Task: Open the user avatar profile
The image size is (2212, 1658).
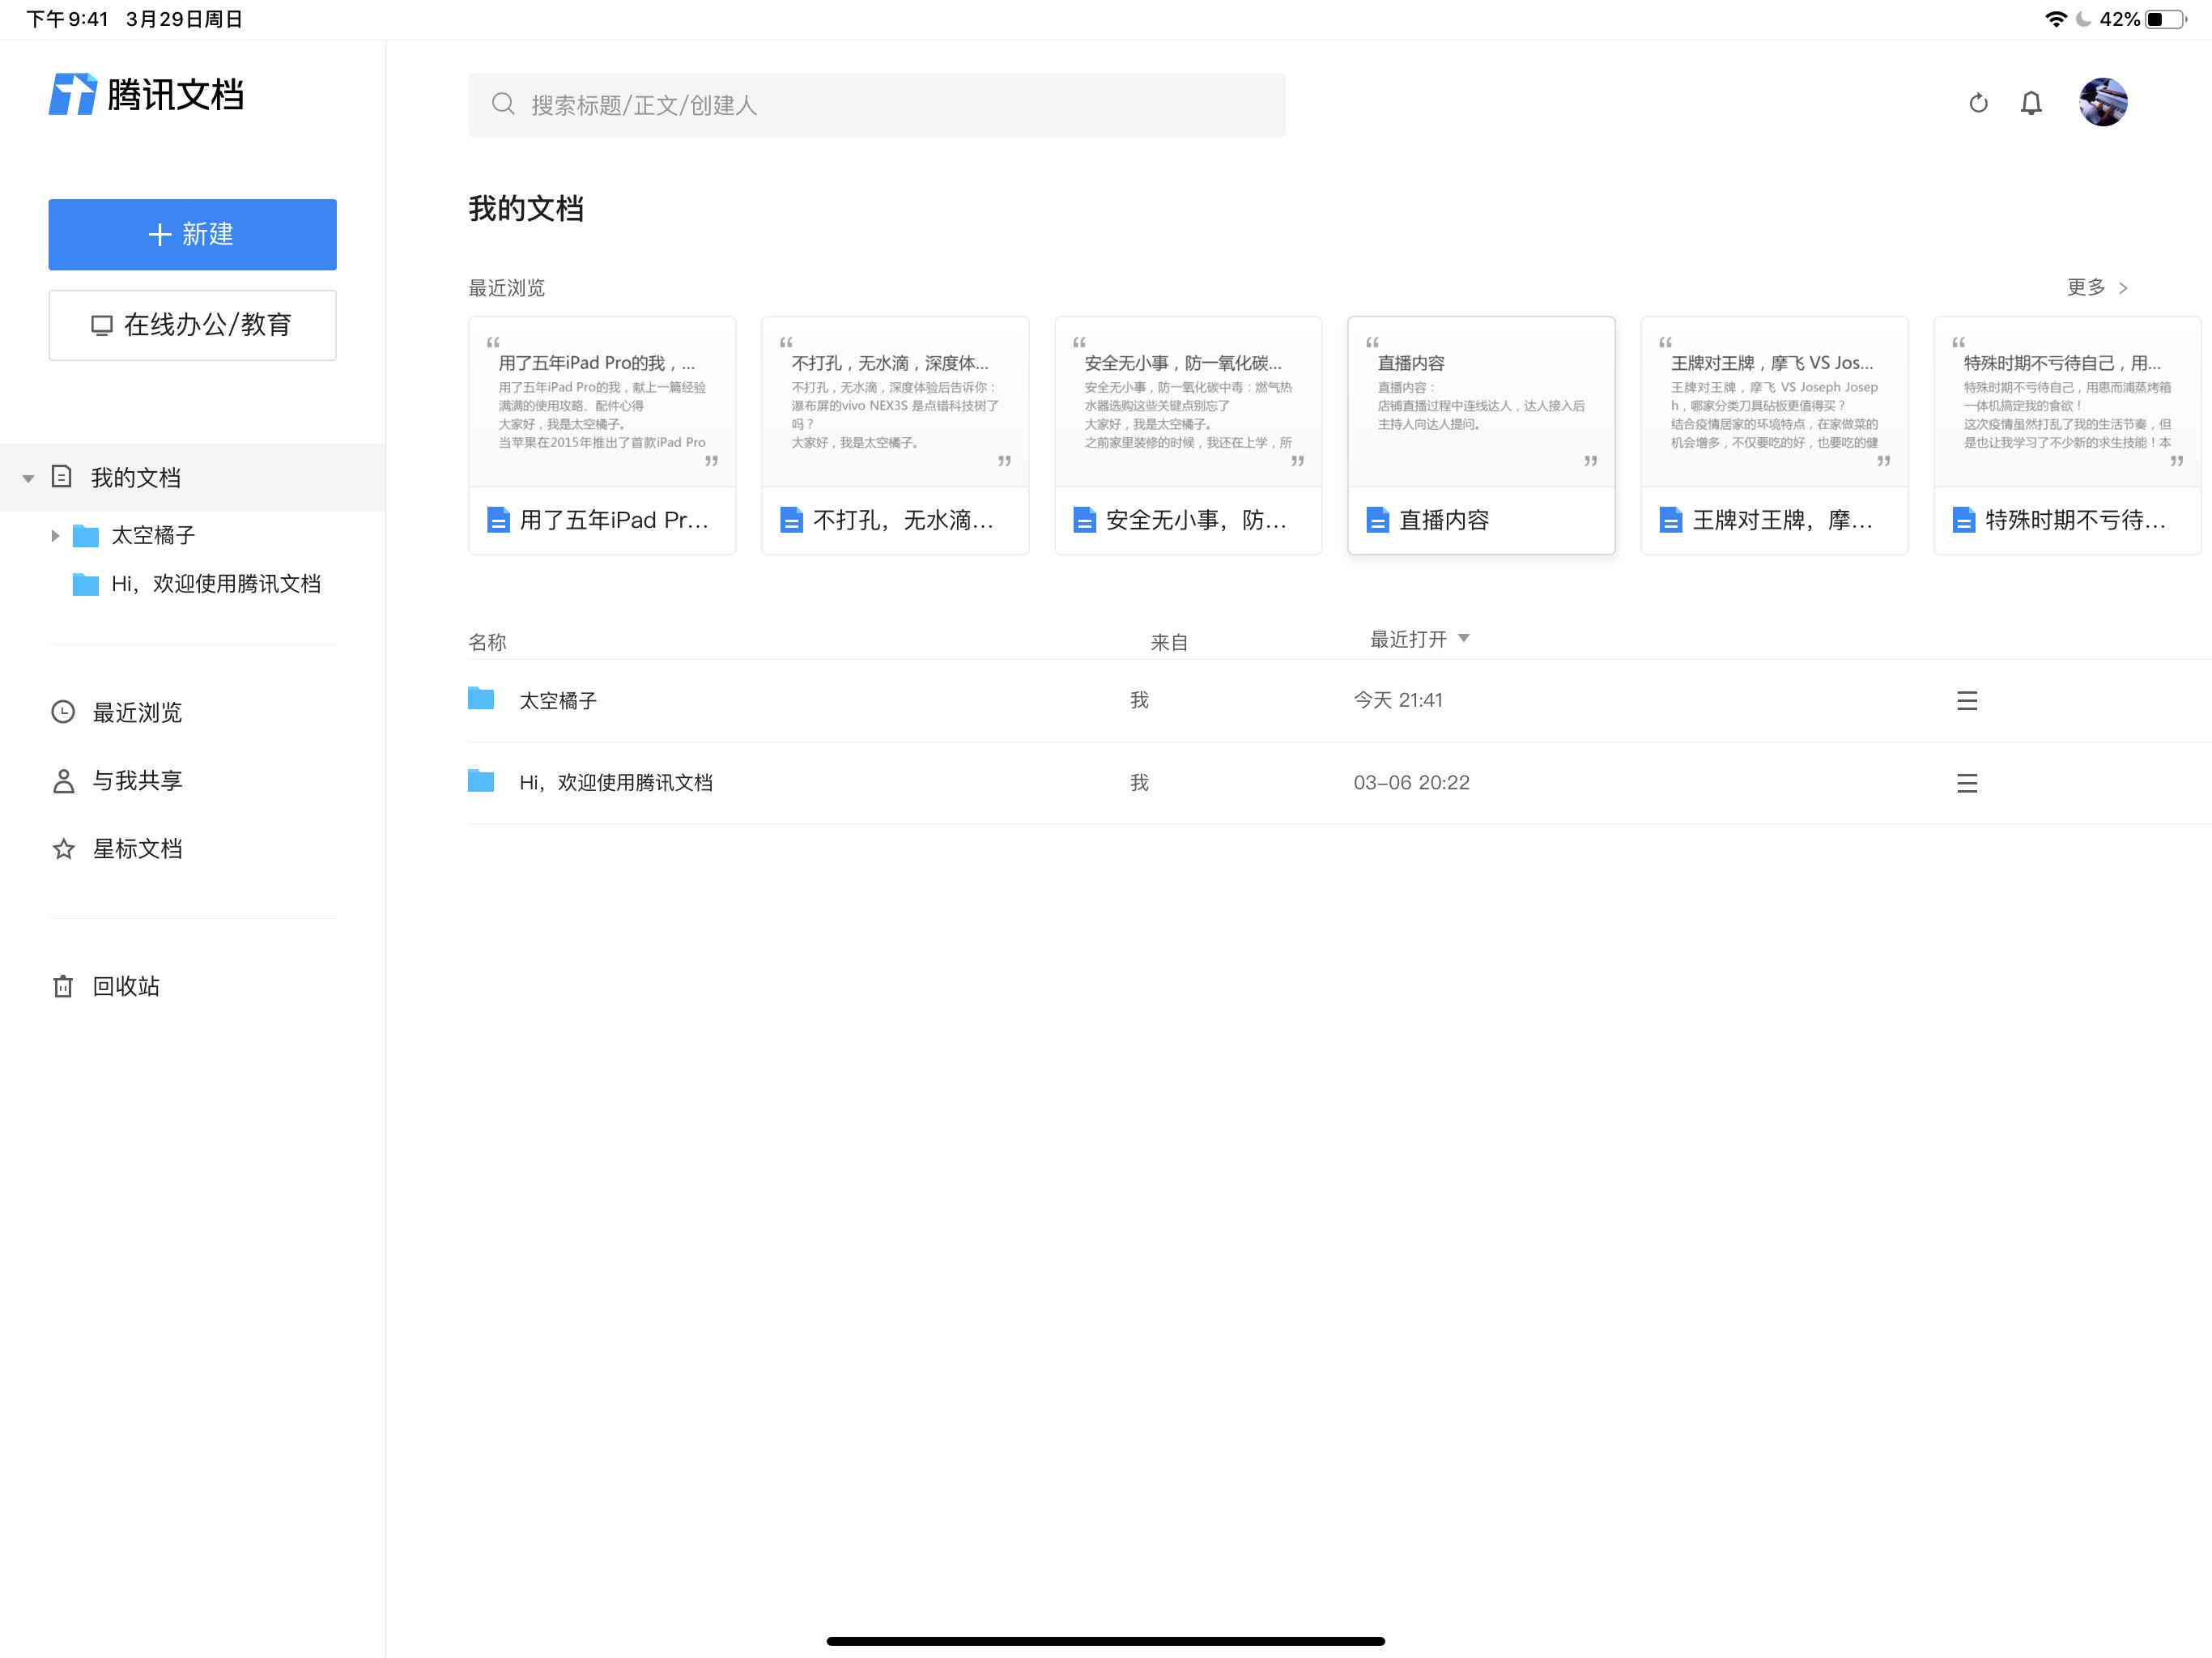Action: coord(2103,102)
